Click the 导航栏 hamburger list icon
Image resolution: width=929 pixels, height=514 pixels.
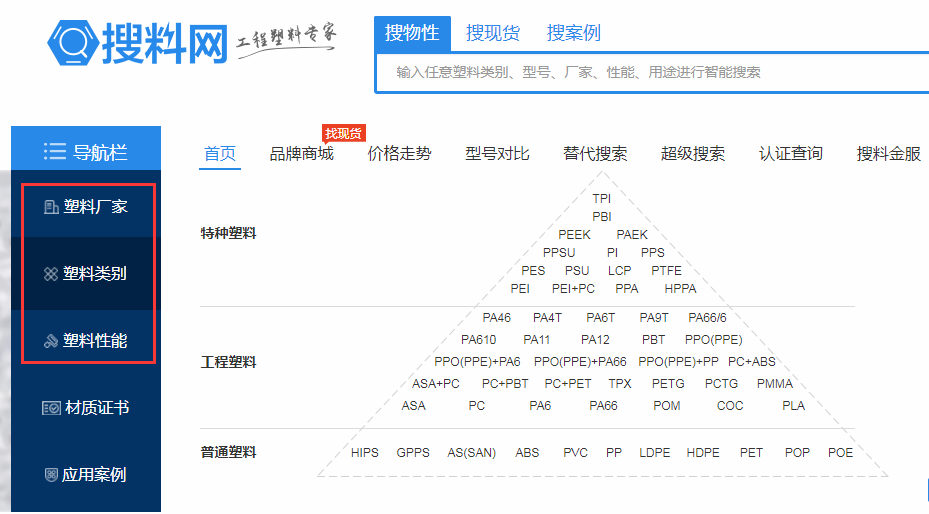tap(54, 152)
